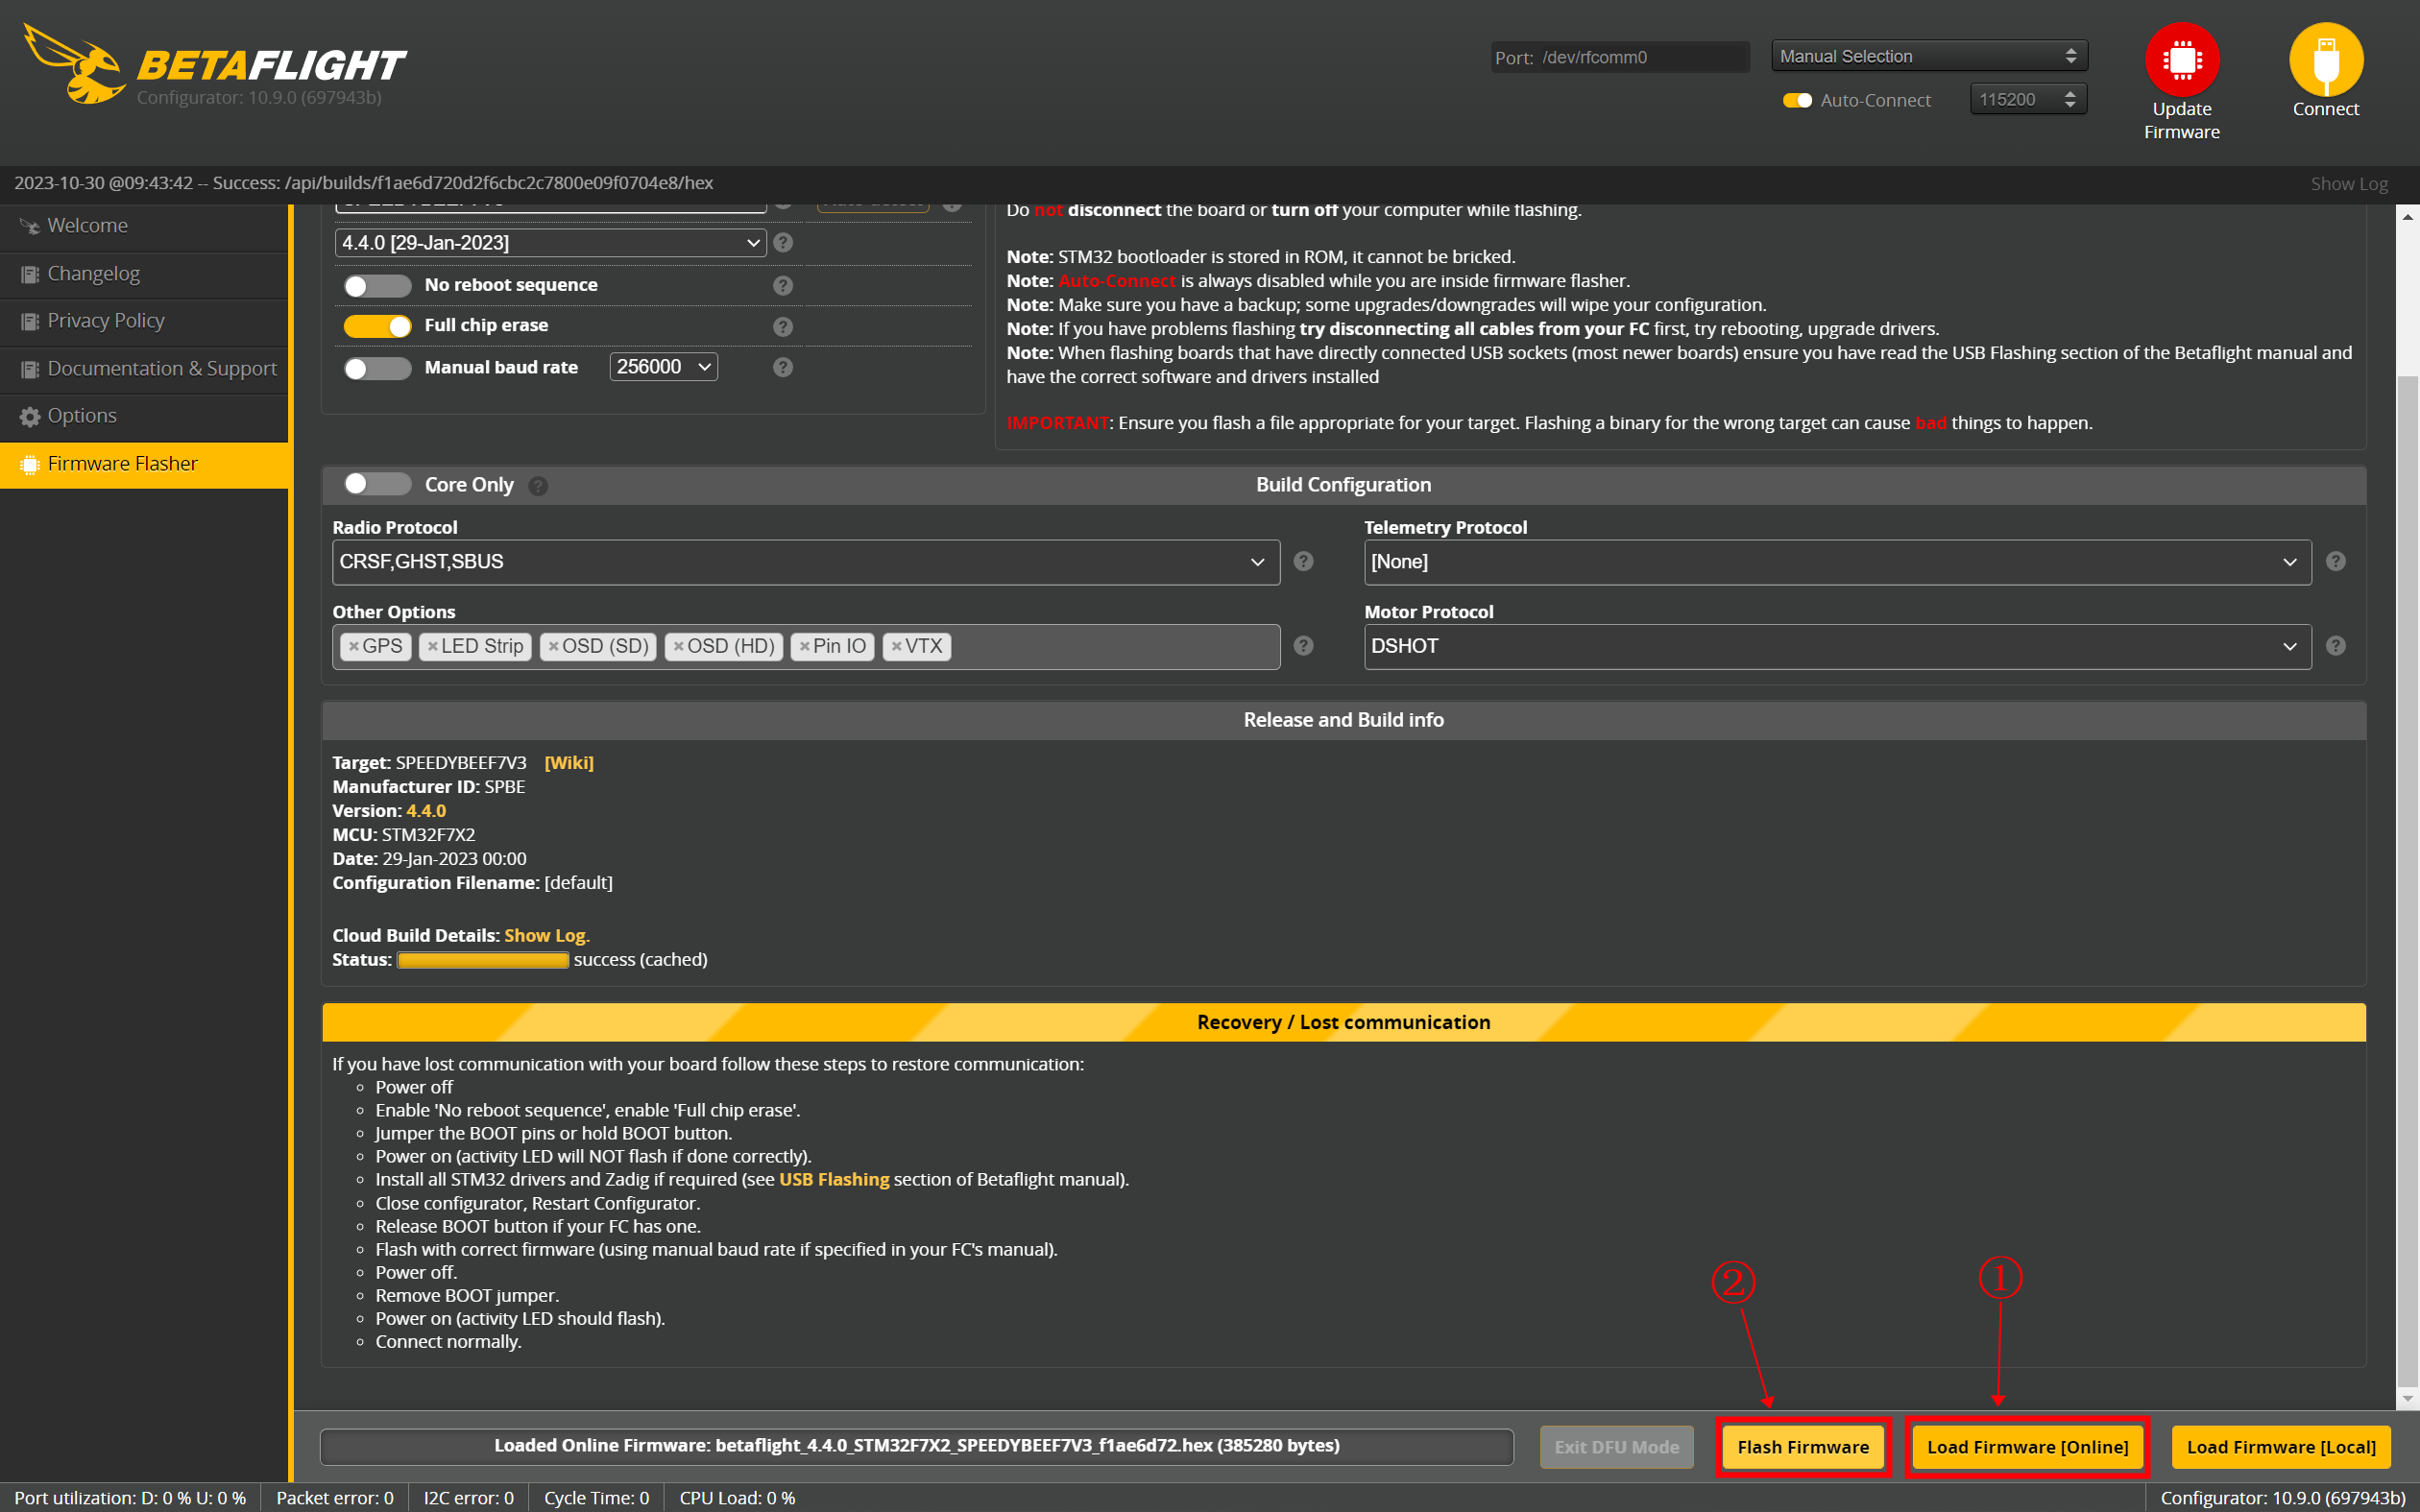Open the 115200 connection baud rate dropdown
Viewport: 2420px width, 1512px height.
[2027, 99]
